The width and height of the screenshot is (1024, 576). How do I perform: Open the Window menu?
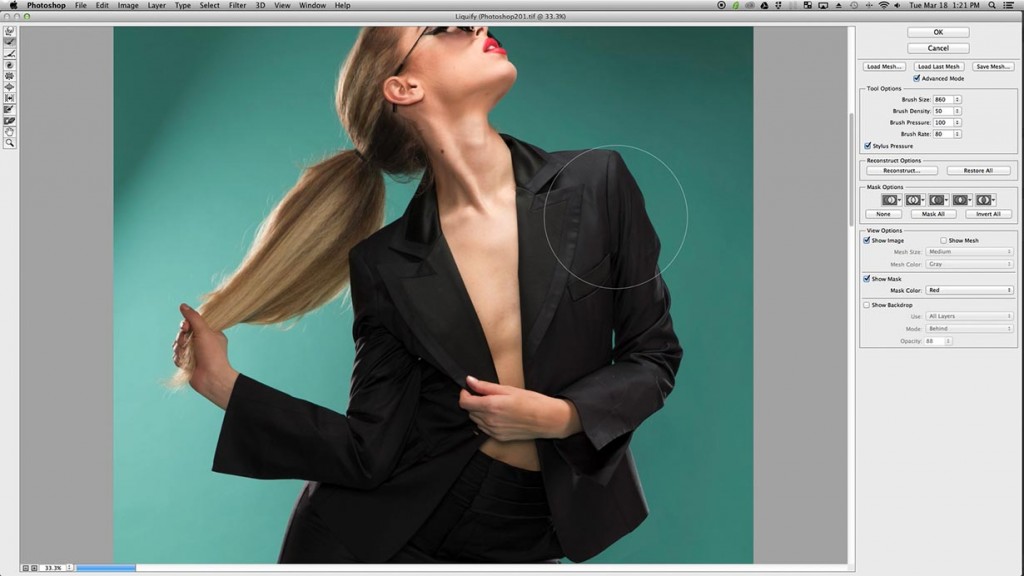tap(312, 5)
